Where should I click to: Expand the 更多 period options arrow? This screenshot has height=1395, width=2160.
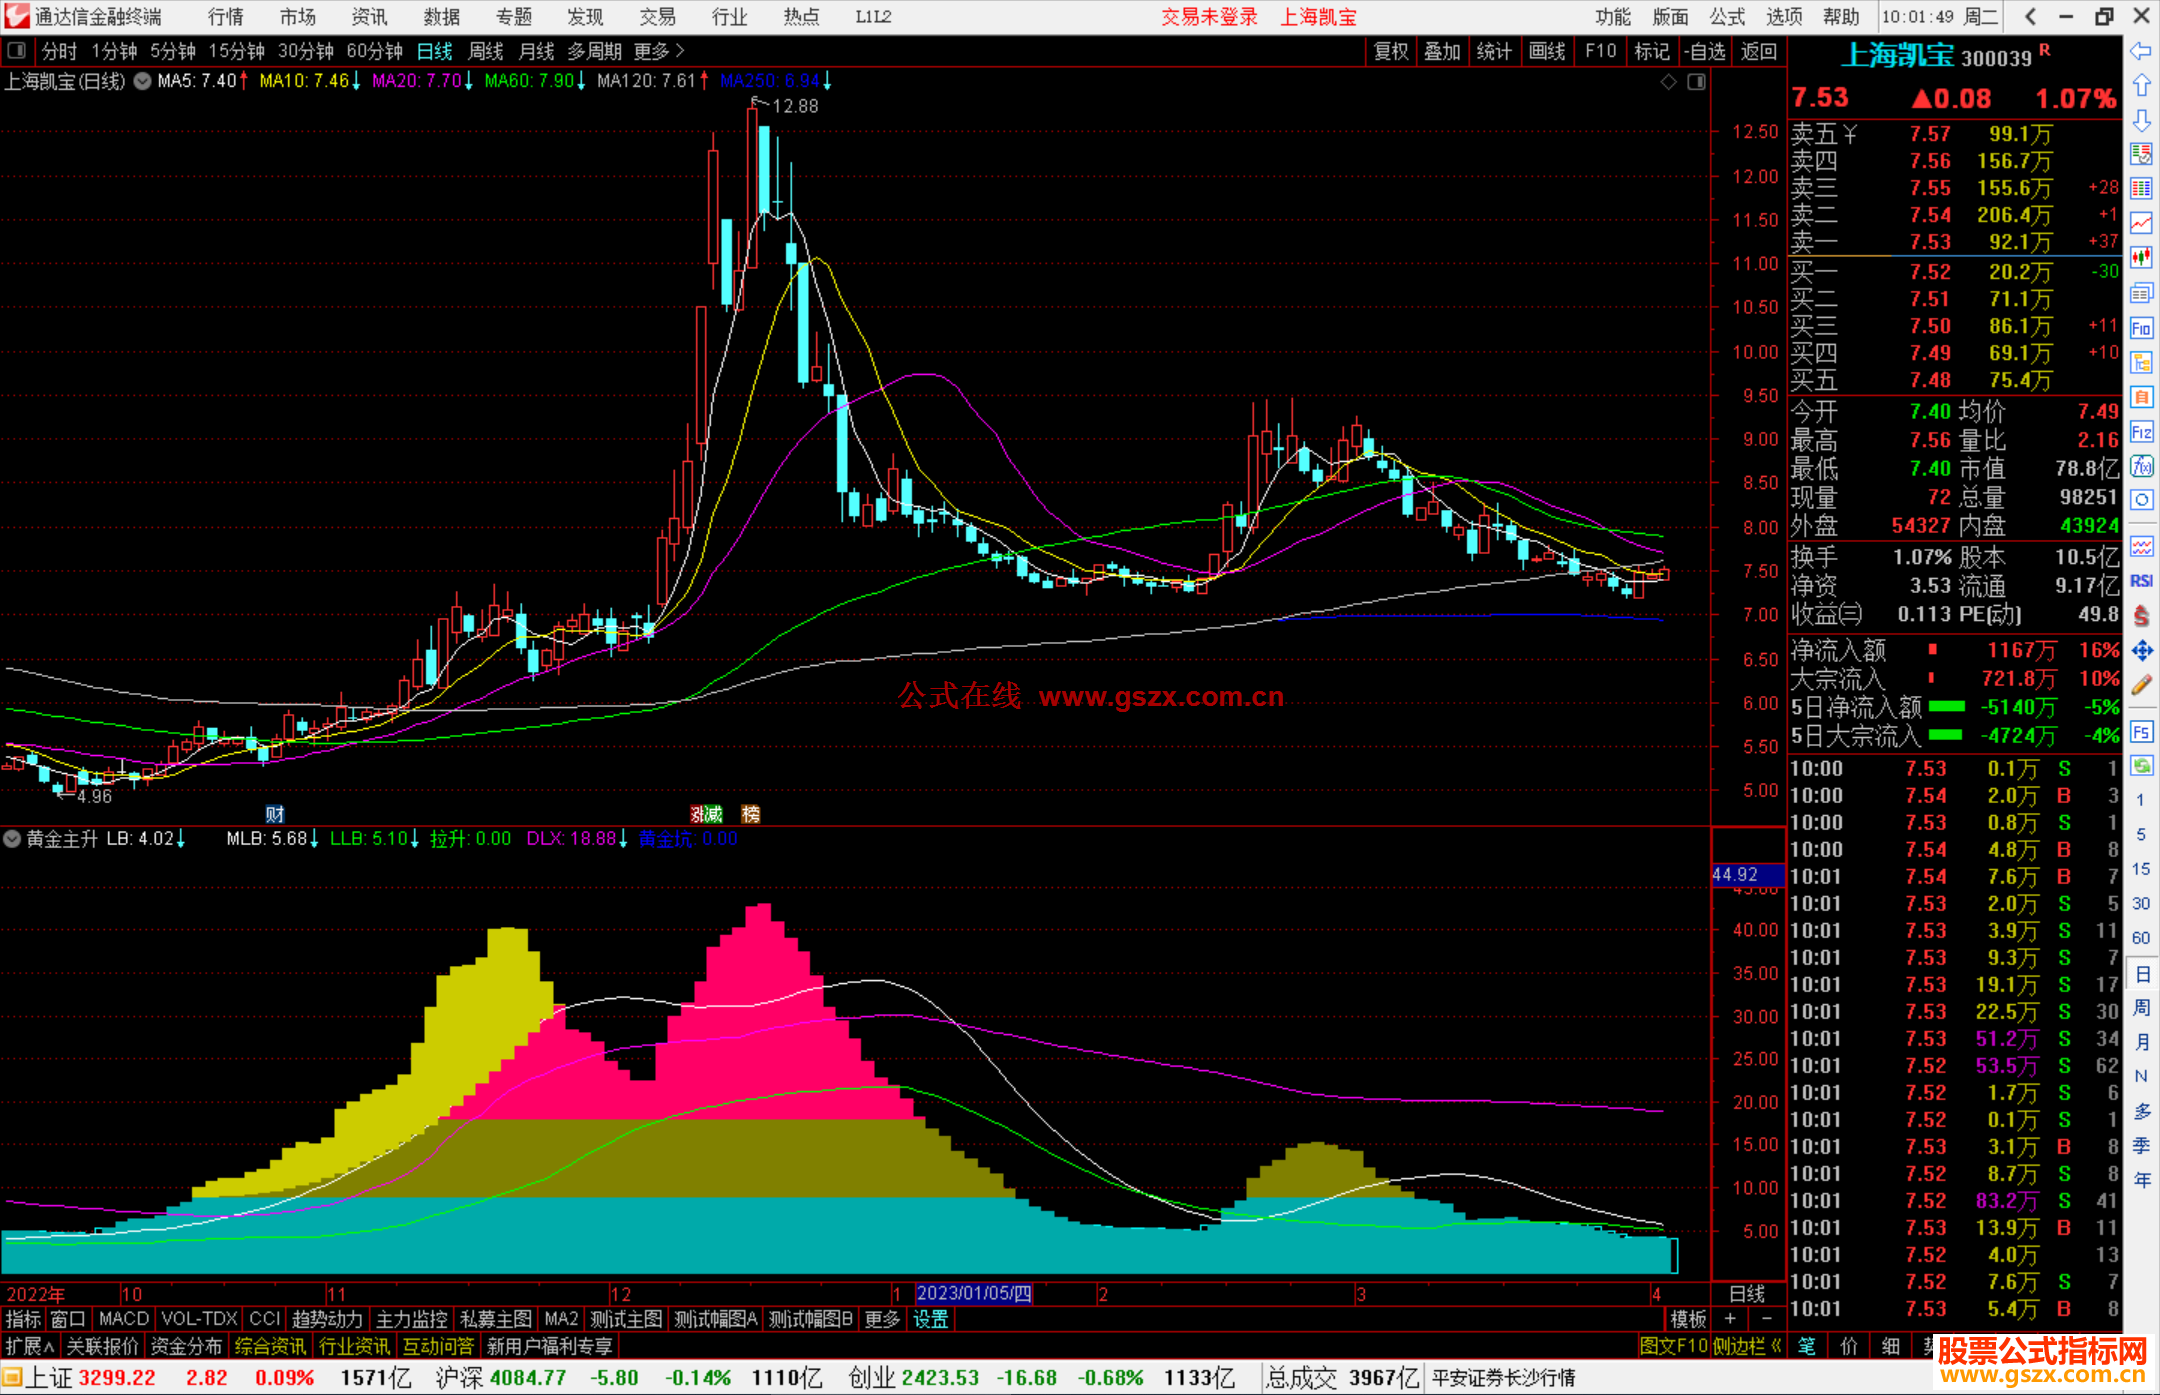pyautogui.click(x=681, y=51)
